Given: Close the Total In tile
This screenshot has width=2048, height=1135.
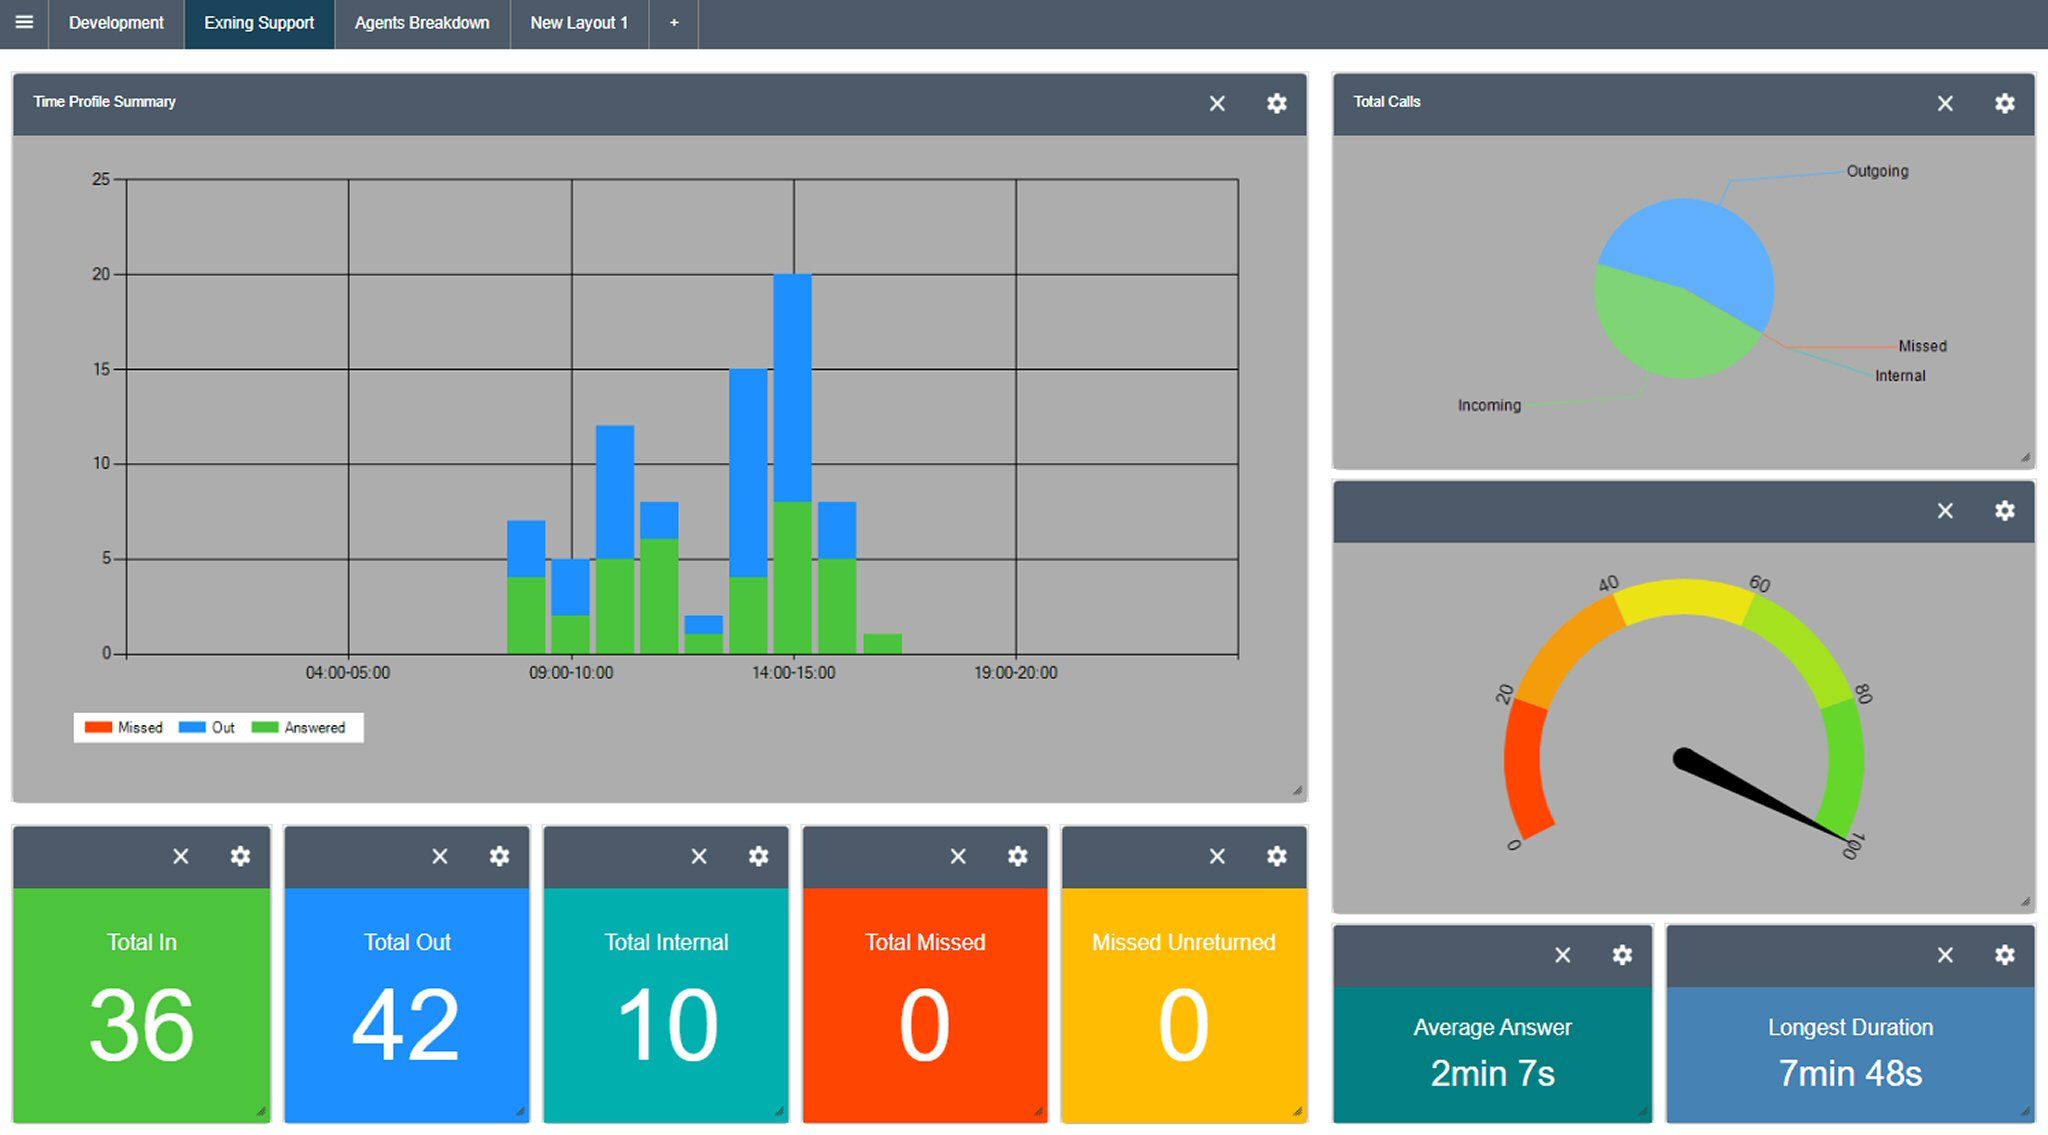Looking at the screenshot, I should pyautogui.click(x=181, y=856).
